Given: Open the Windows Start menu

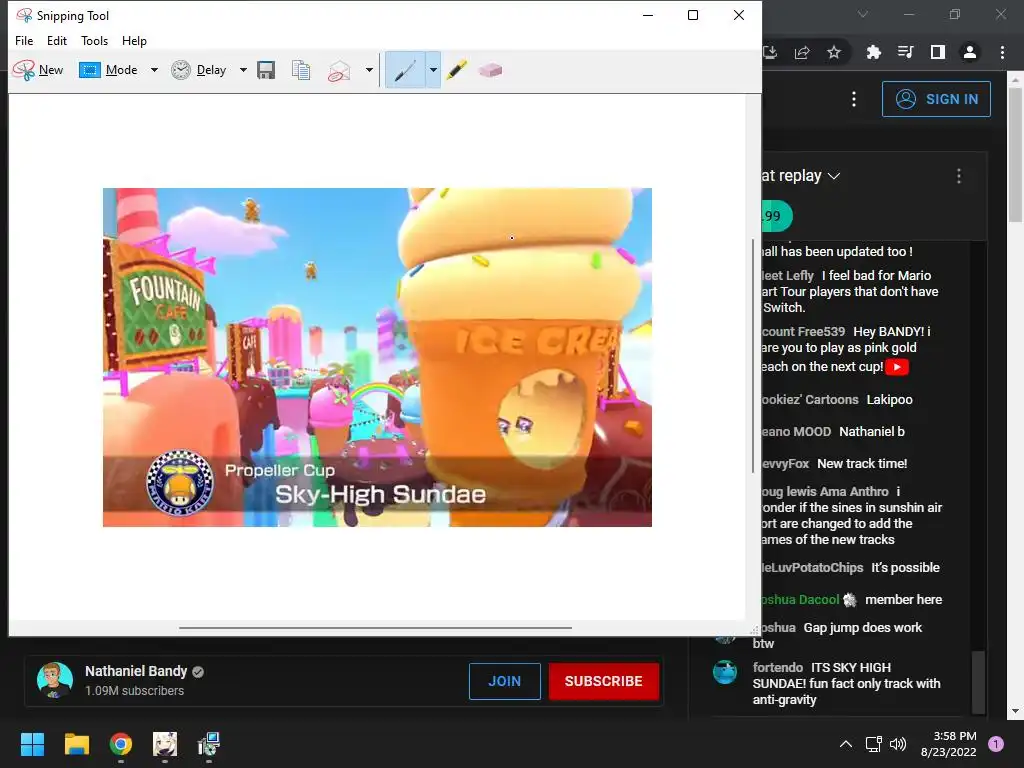Looking at the screenshot, I should [x=32, y=744].
